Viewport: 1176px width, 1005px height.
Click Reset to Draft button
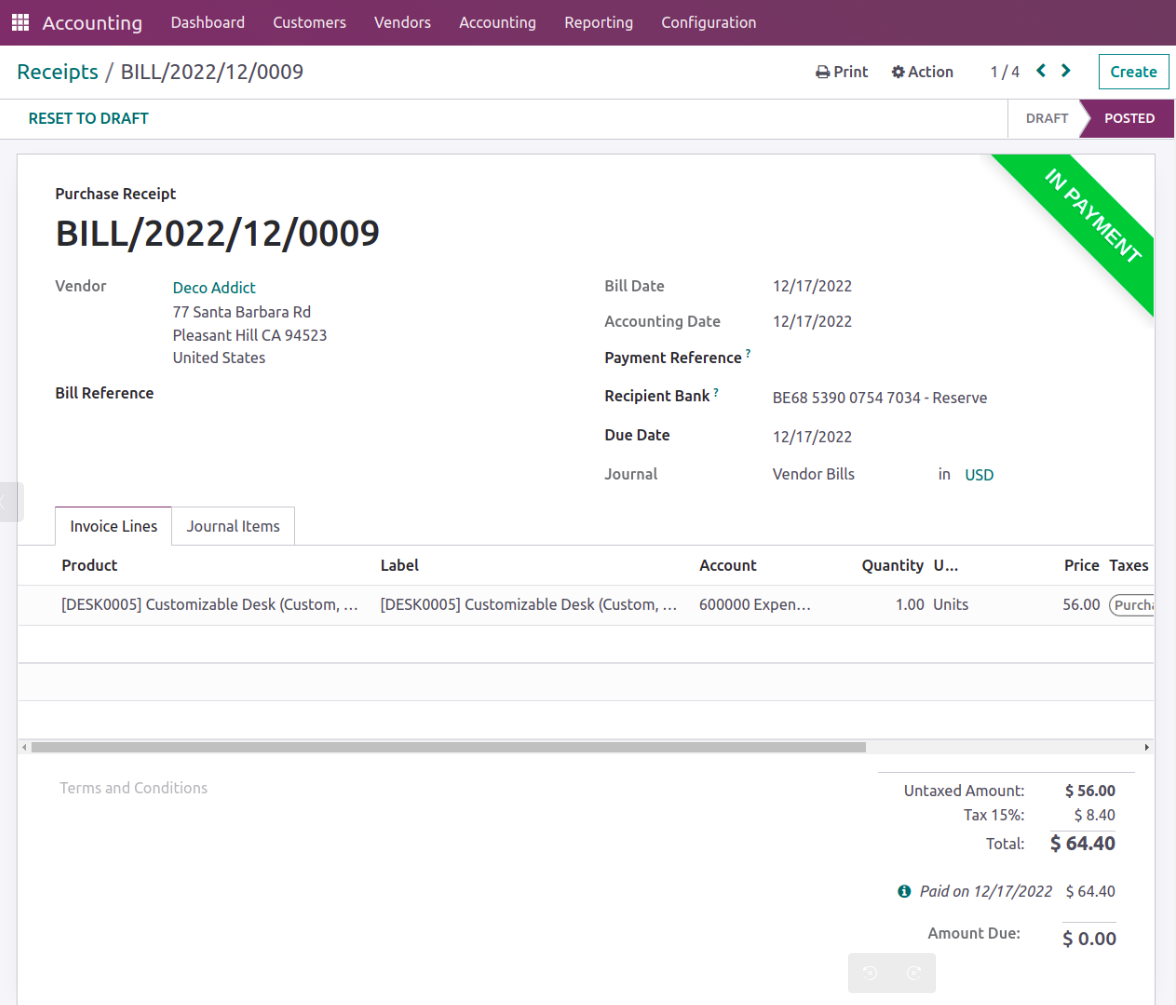(x=88, y=118)
